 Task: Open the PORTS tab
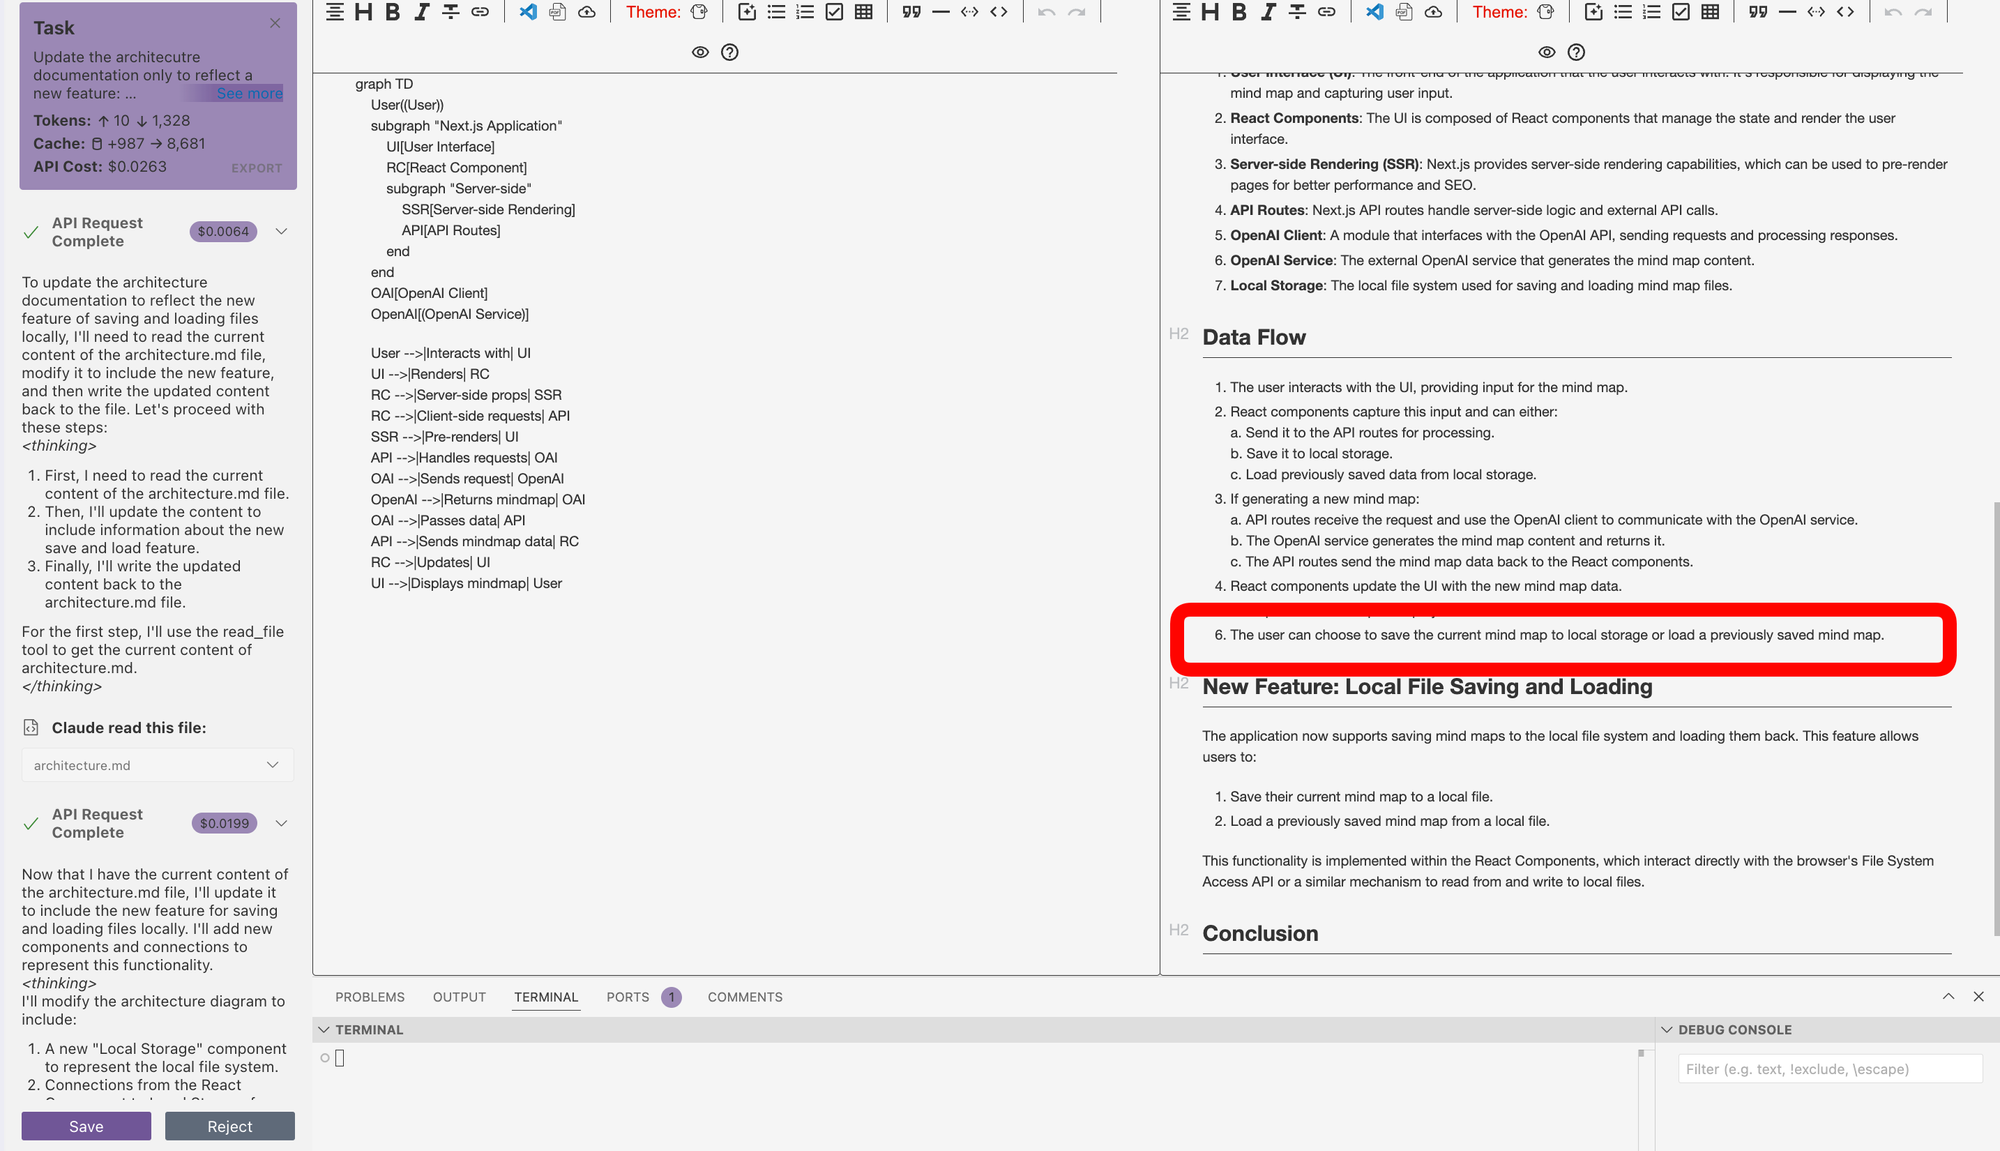coord(627,997)
